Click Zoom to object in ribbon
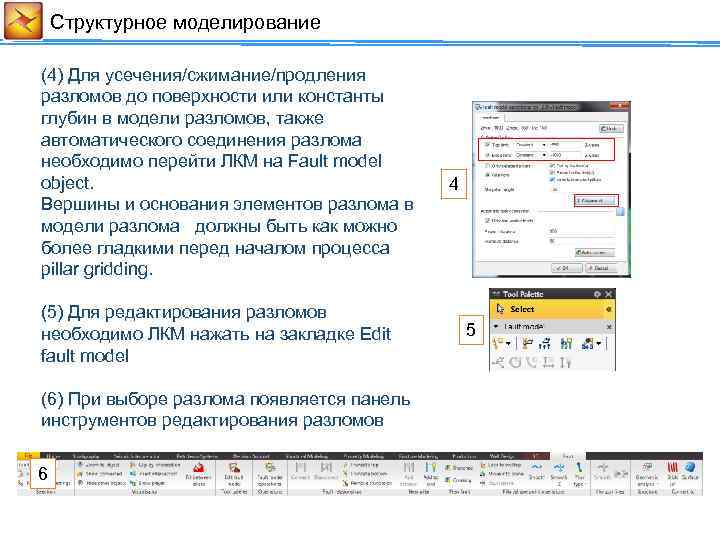720x540 pixels. (x=100, y=465)
